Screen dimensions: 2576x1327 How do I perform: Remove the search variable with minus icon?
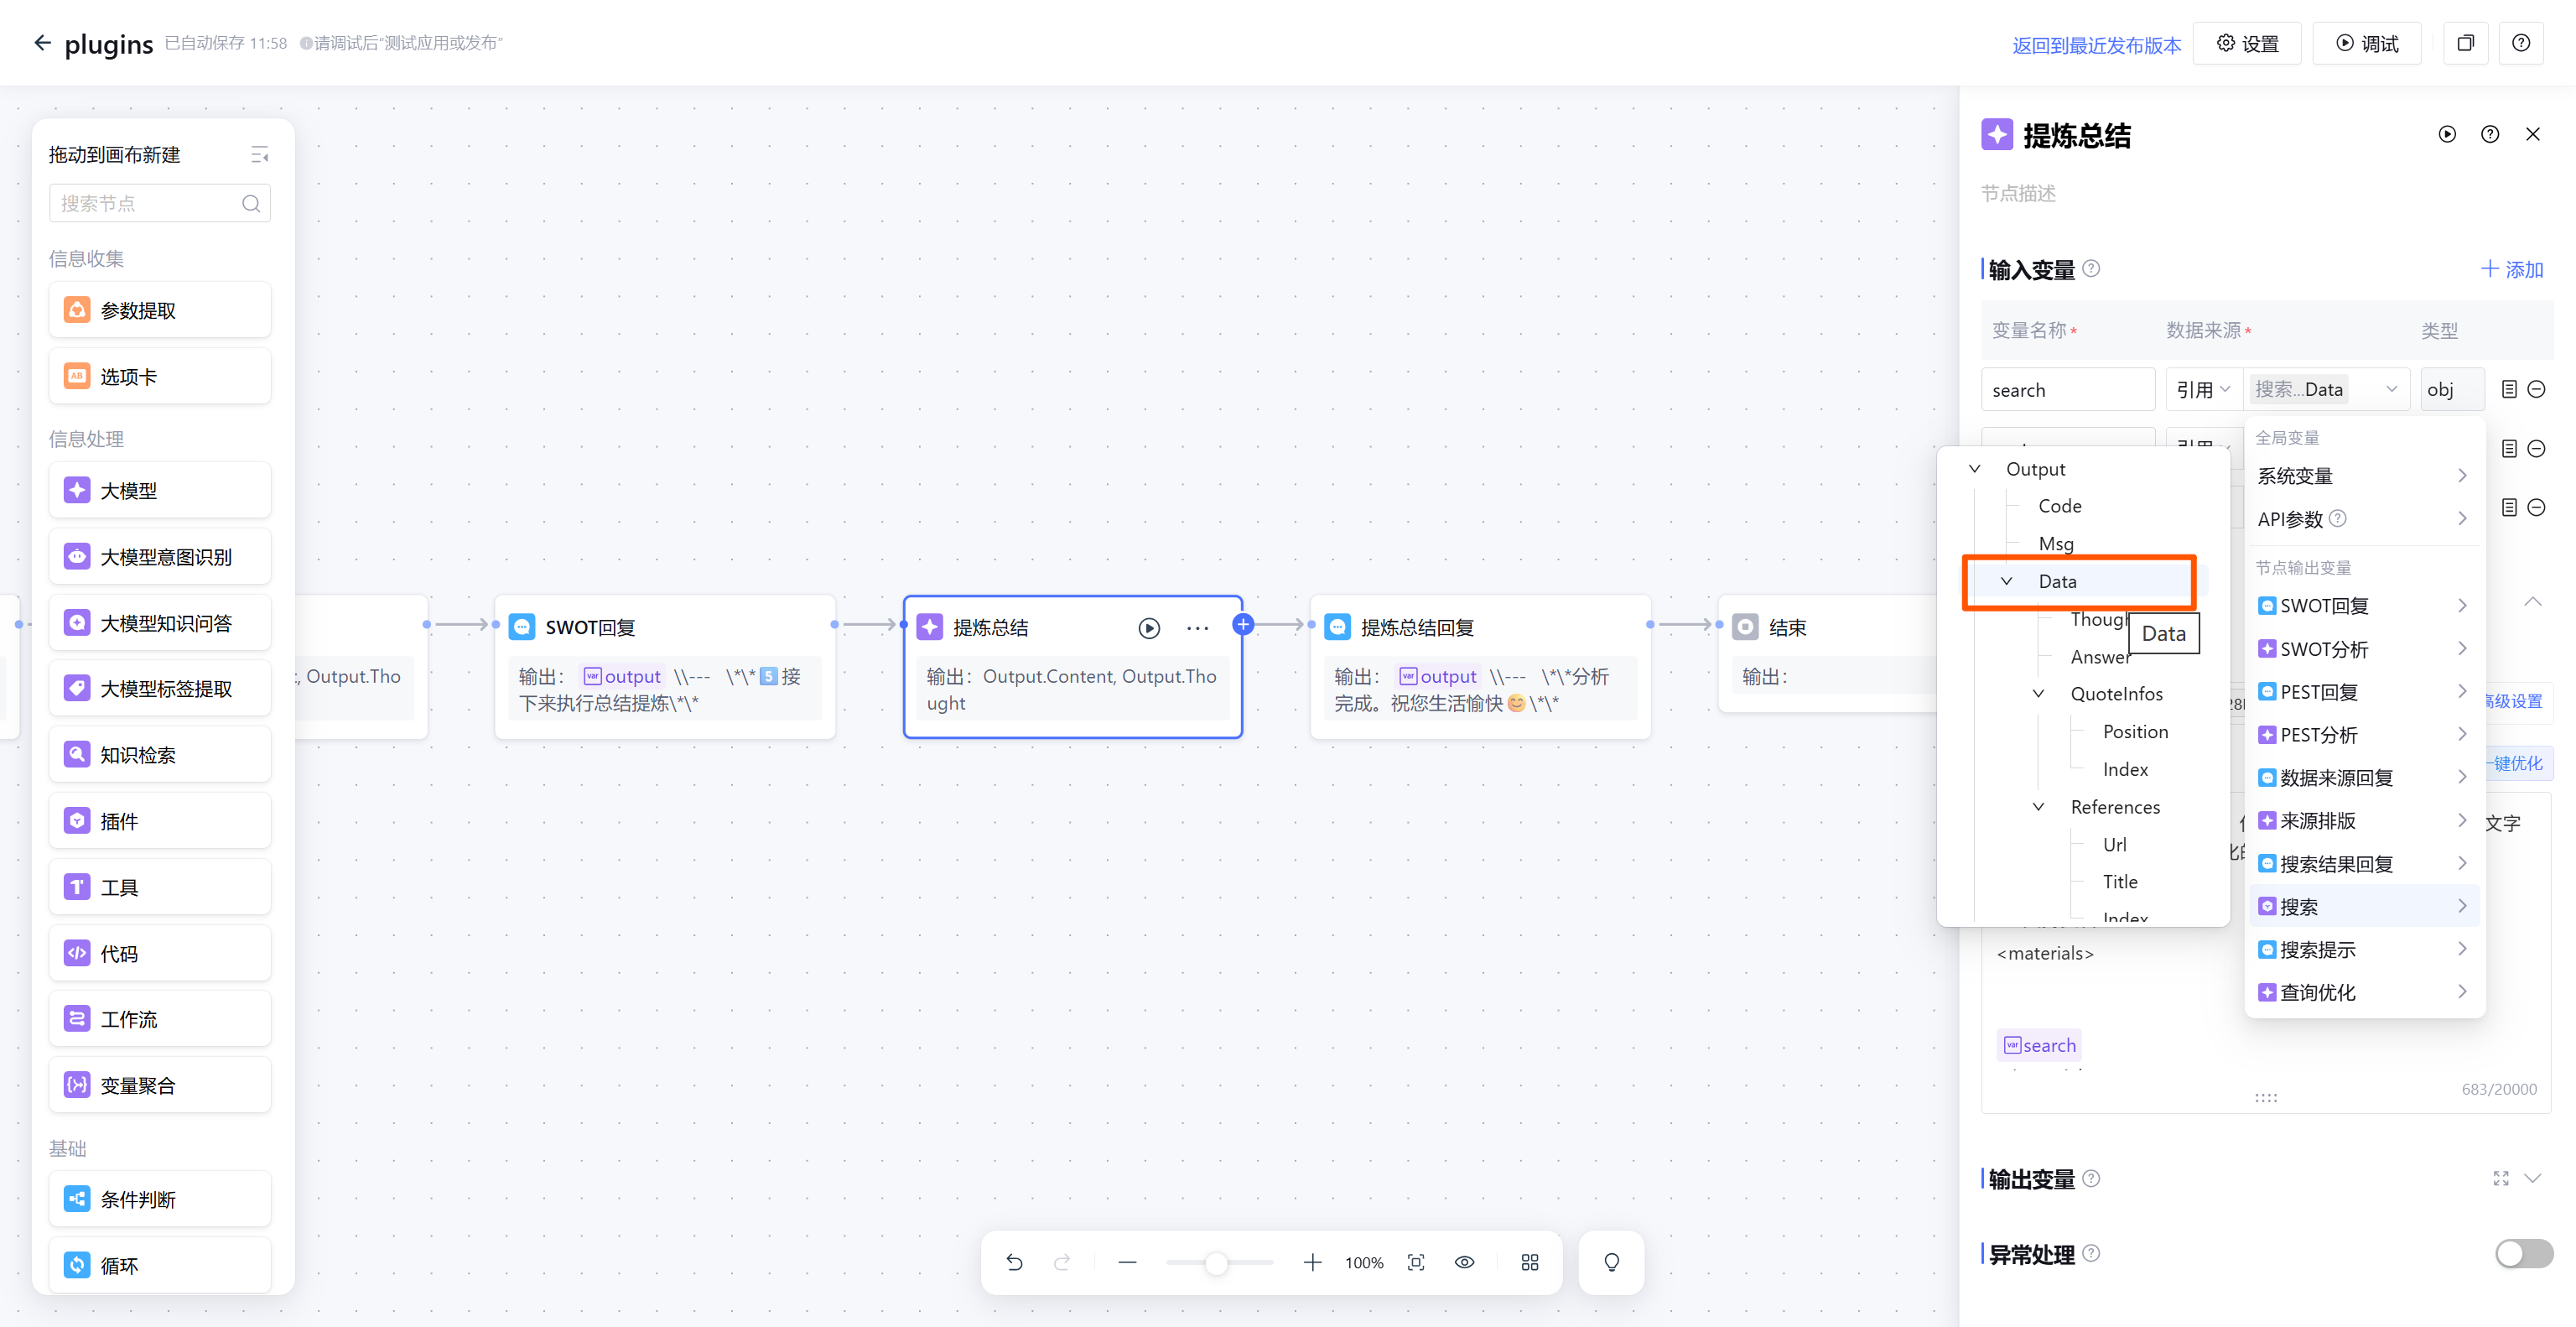tap(2537, 389)
